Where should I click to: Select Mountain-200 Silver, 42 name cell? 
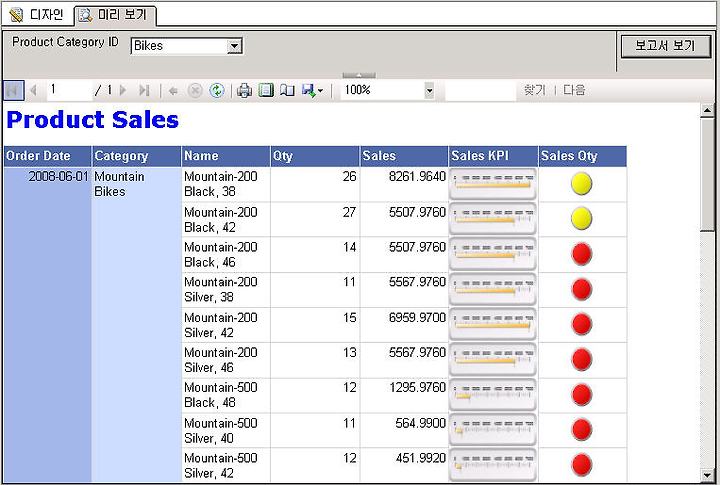(225, 325)
